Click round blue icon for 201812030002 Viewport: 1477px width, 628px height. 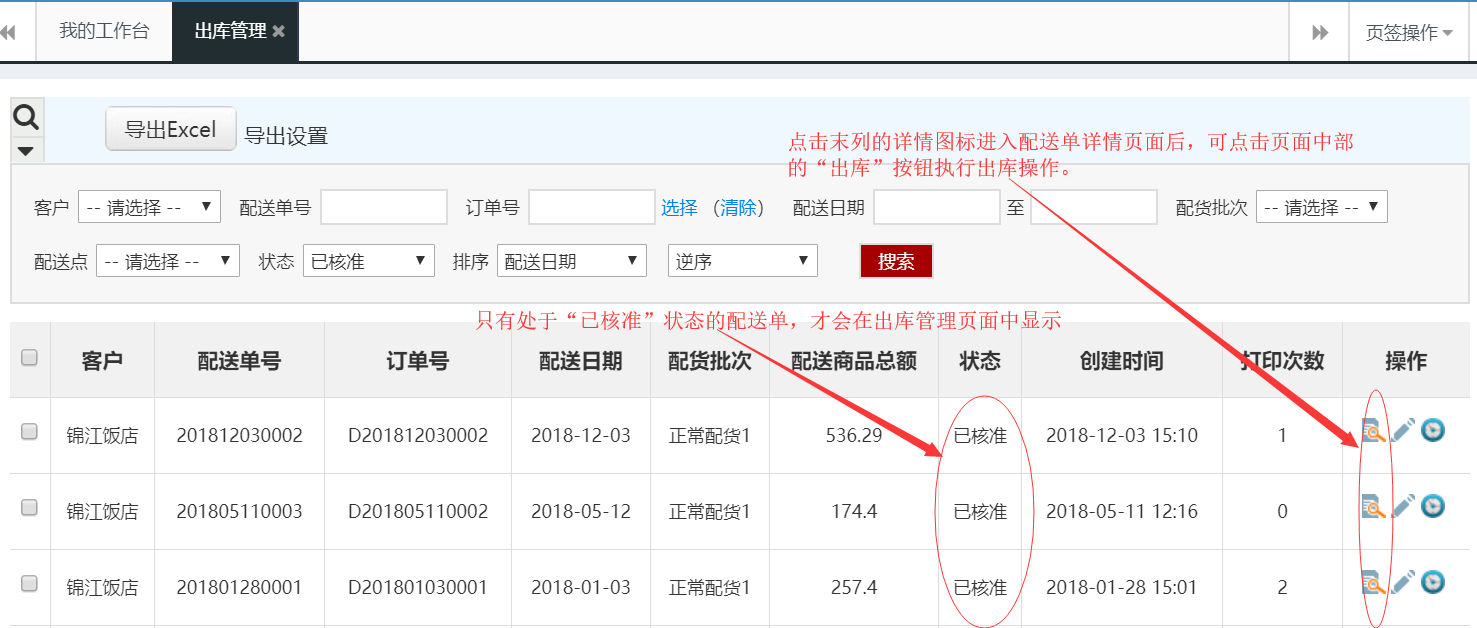click(1433, 430)
